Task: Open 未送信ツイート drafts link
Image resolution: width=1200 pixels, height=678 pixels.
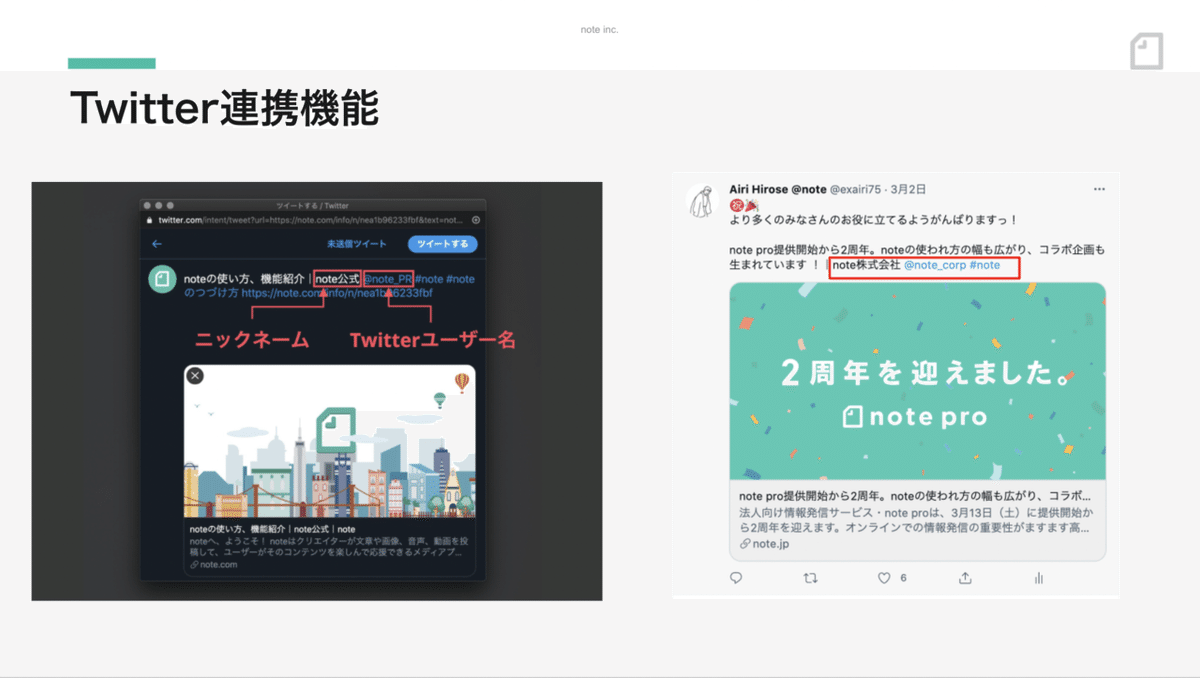Action: (x=355, y=244)
